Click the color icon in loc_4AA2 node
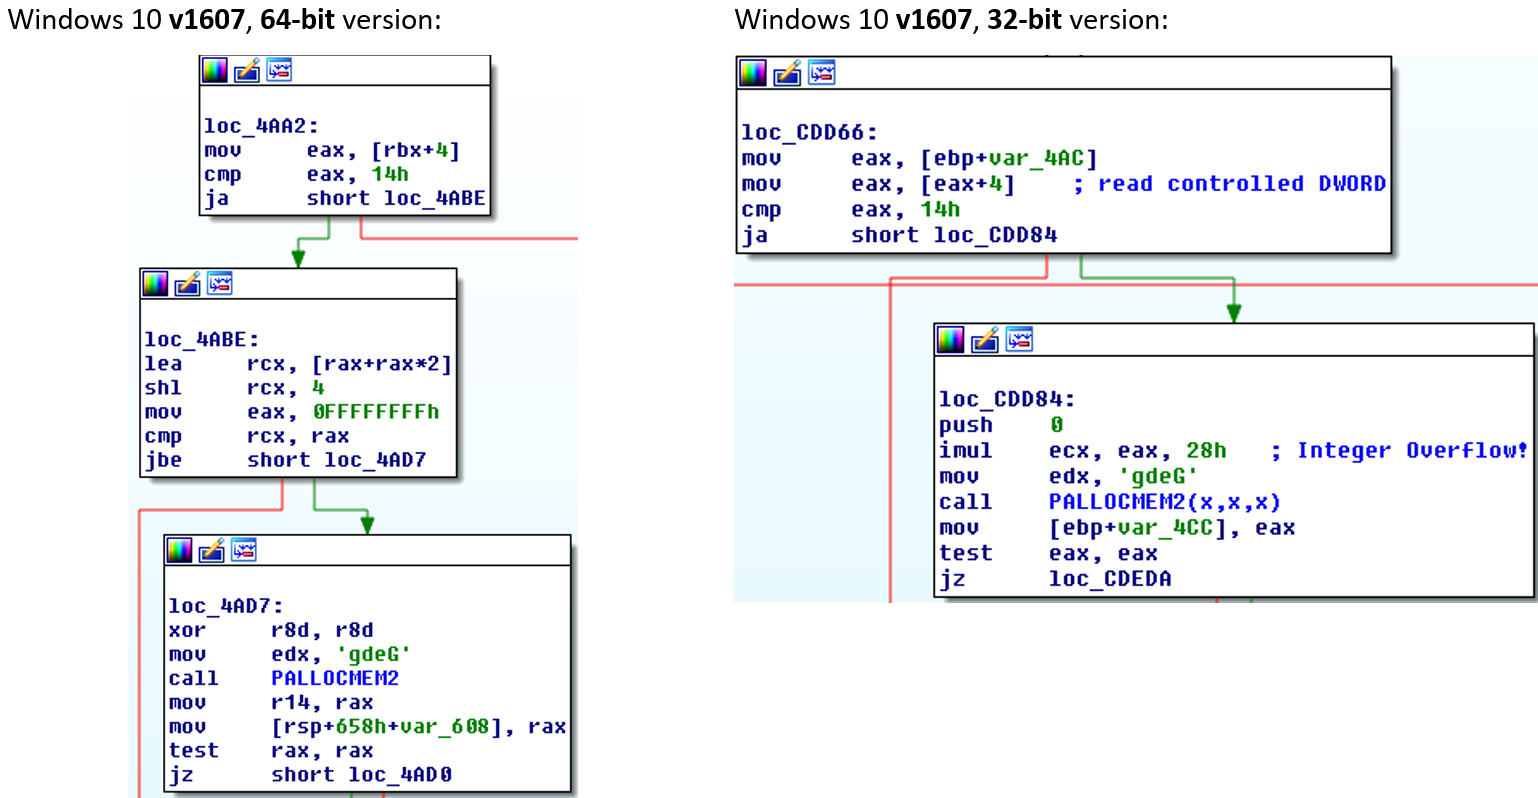The image size is (1538, 798). coord(215,71)
